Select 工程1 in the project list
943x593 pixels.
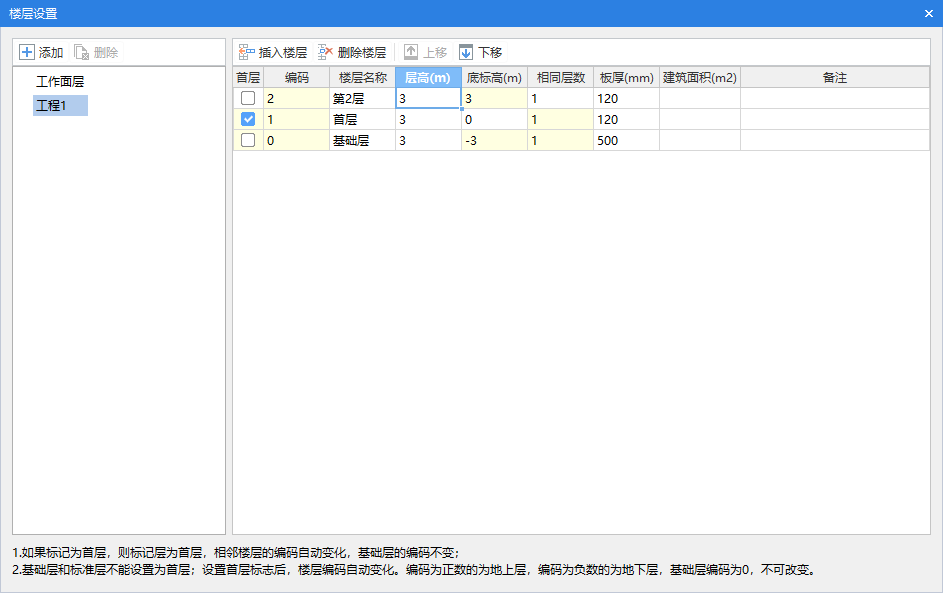(52, 105)
